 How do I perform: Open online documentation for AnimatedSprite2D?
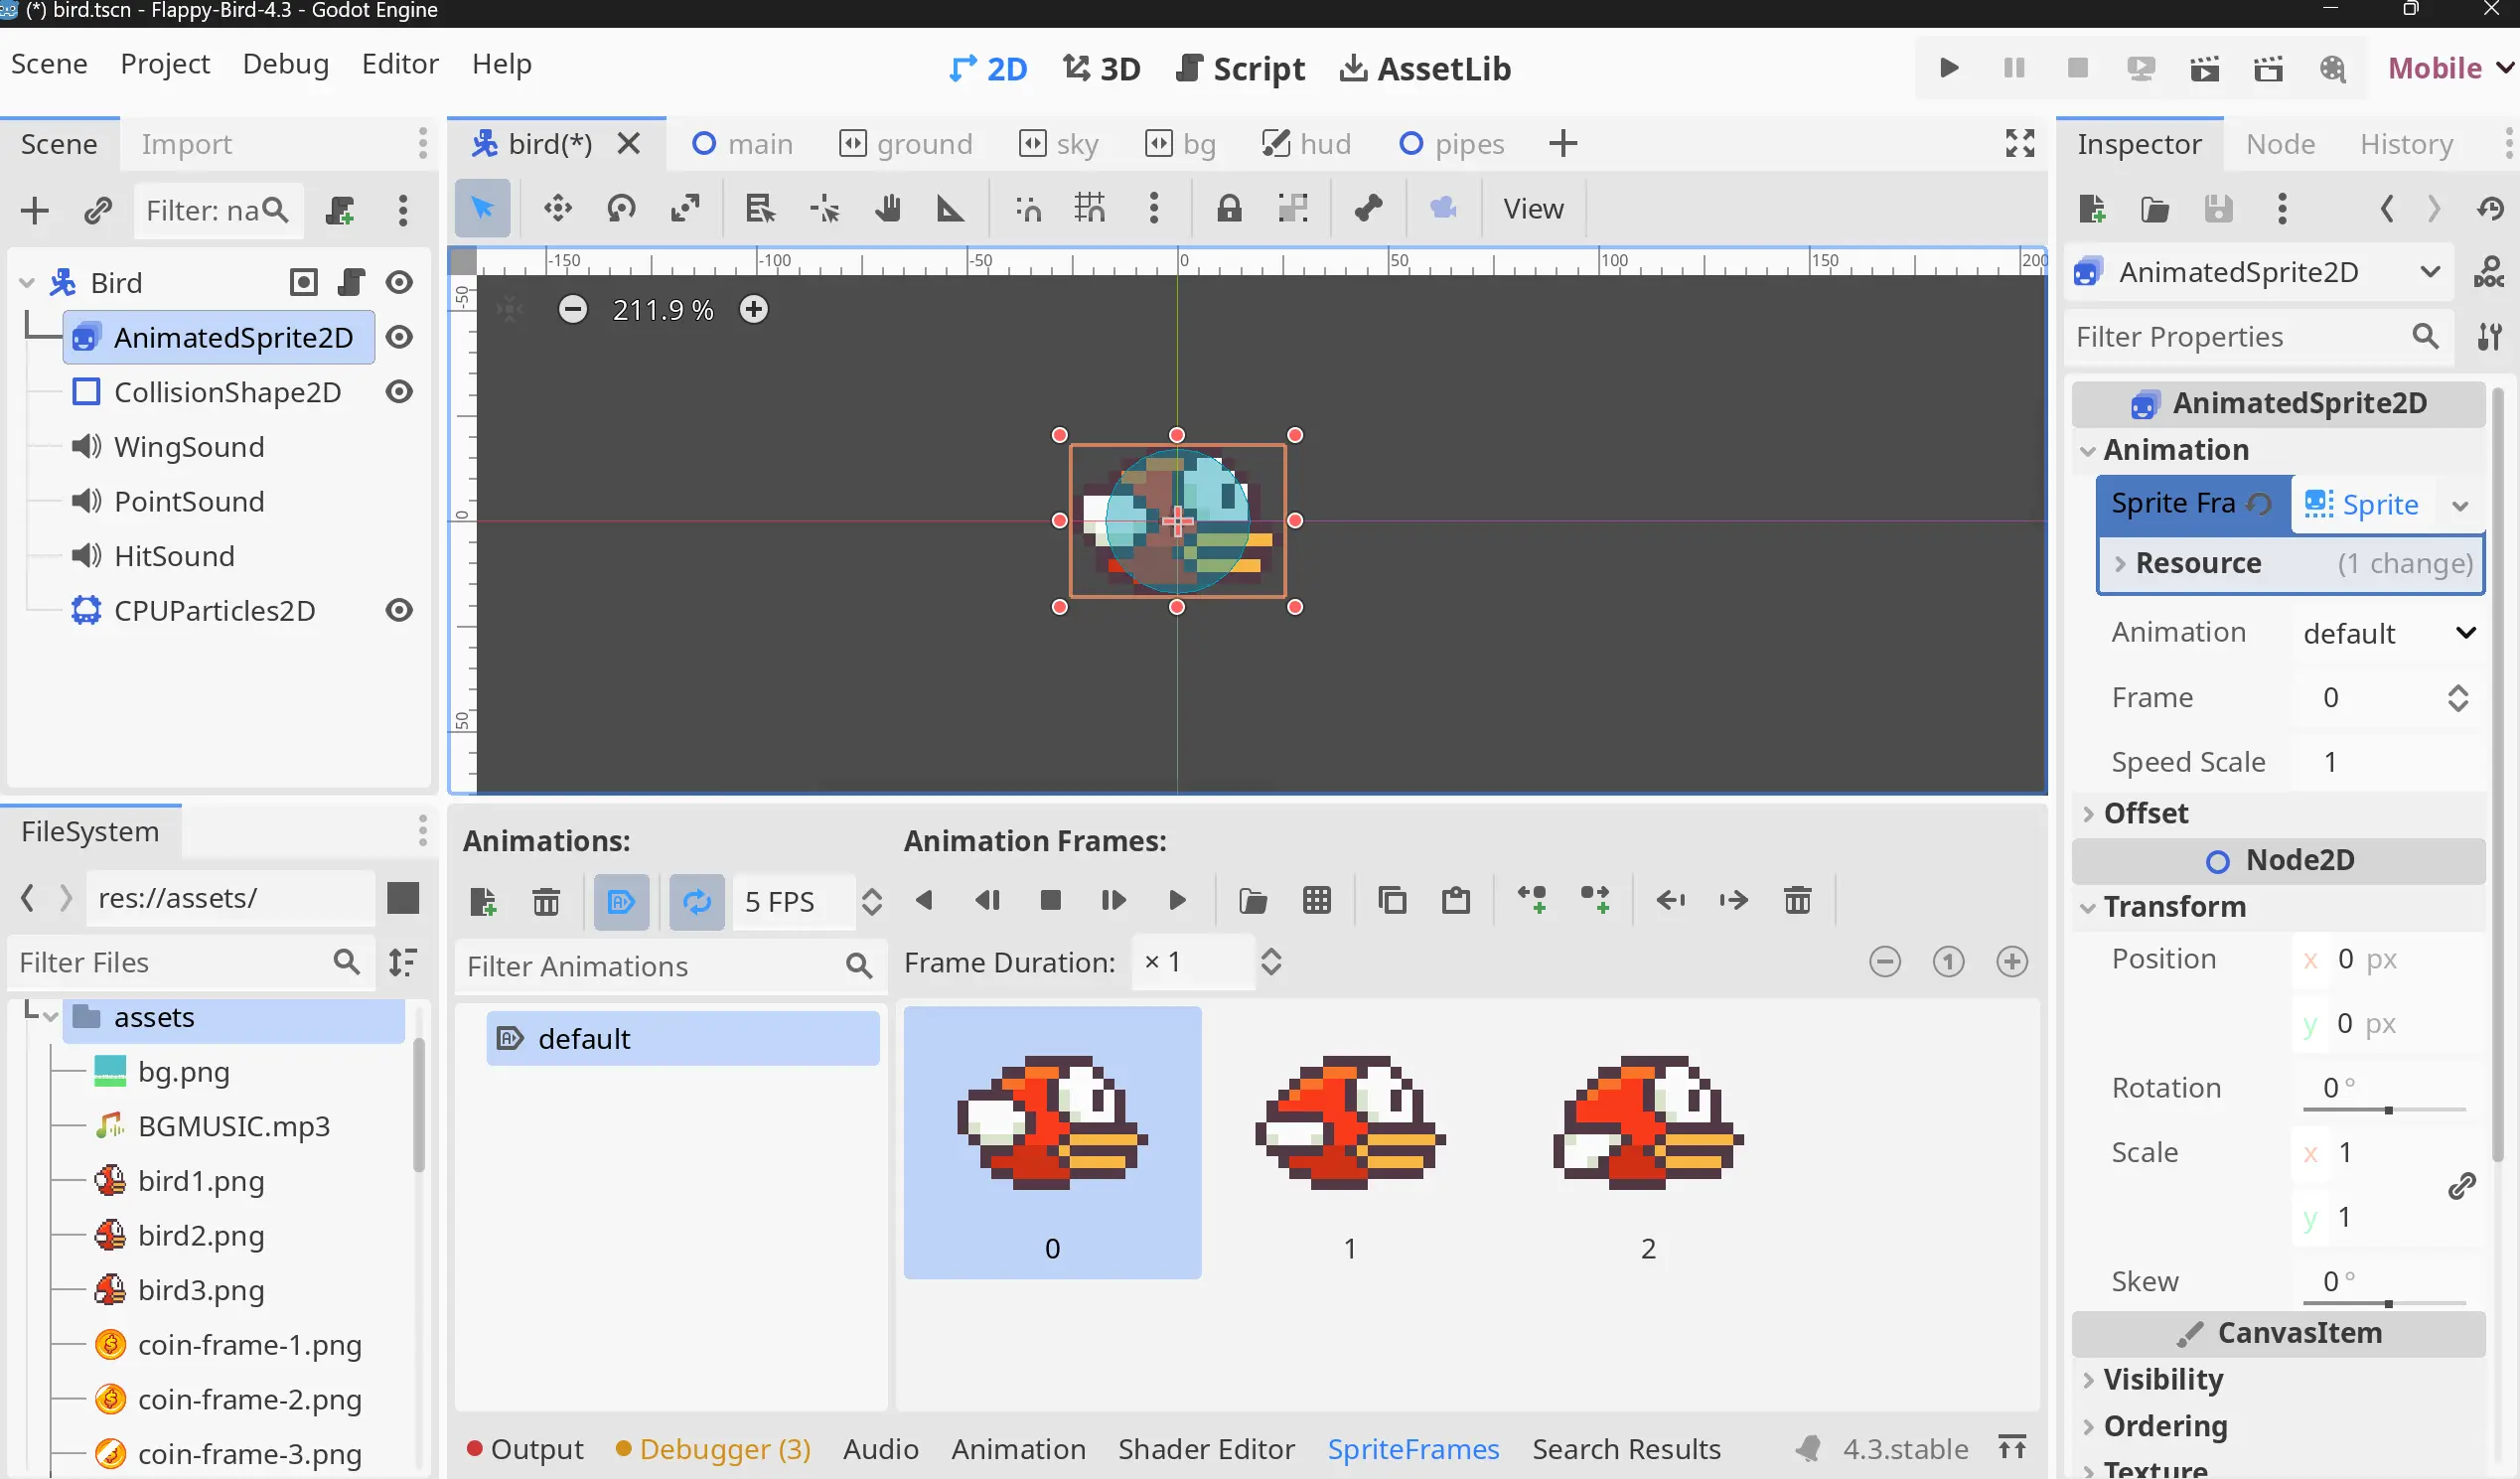tap(2488, 272)
